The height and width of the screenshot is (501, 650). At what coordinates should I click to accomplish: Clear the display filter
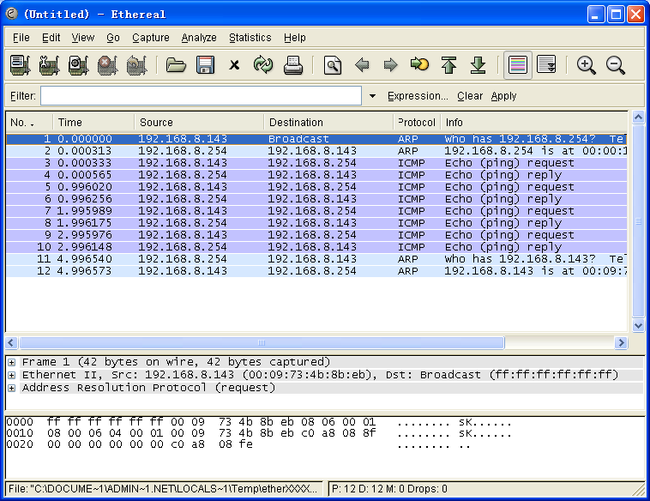coord(470,96)
